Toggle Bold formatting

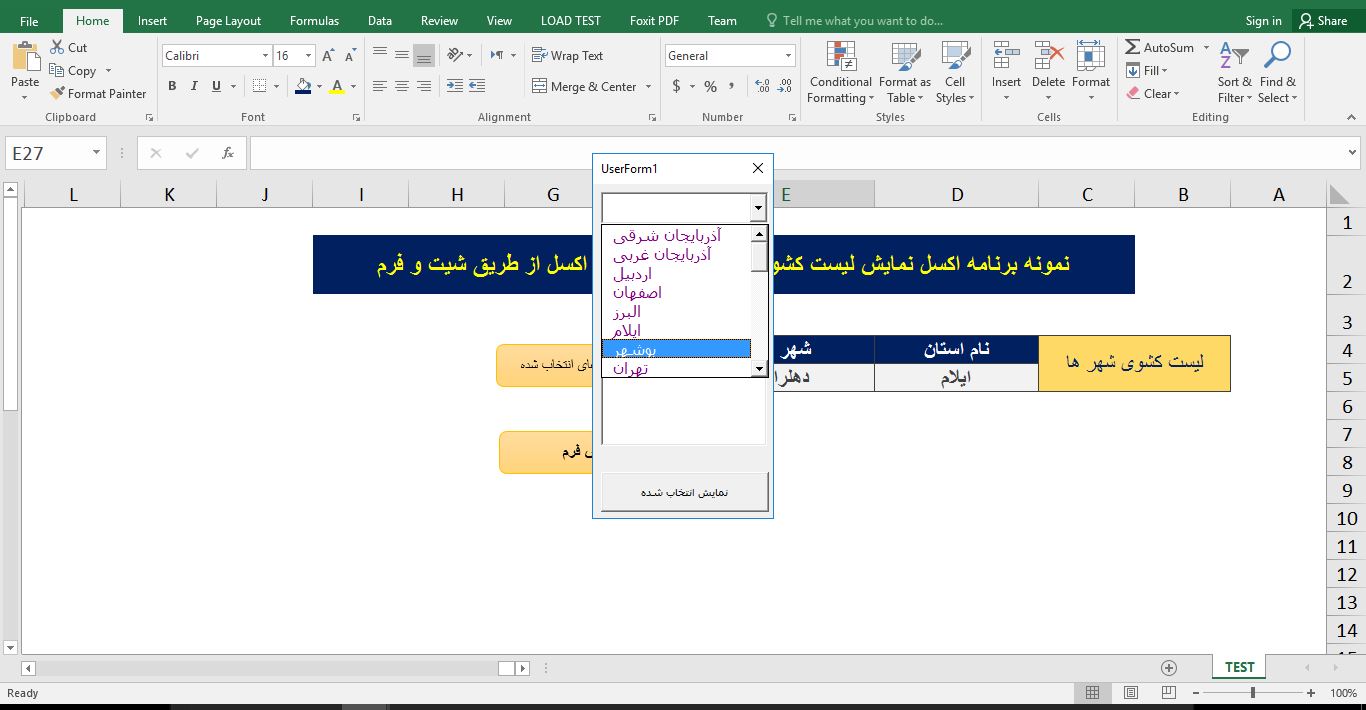pos(172,87)
